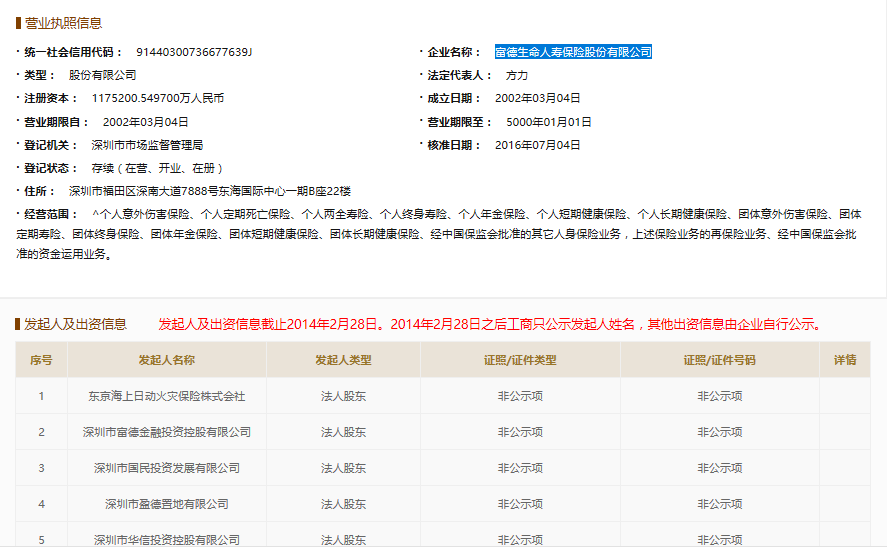Click the 营业执照信息 section heading
This screenshot has width=887, height=552.
(63, 23)
